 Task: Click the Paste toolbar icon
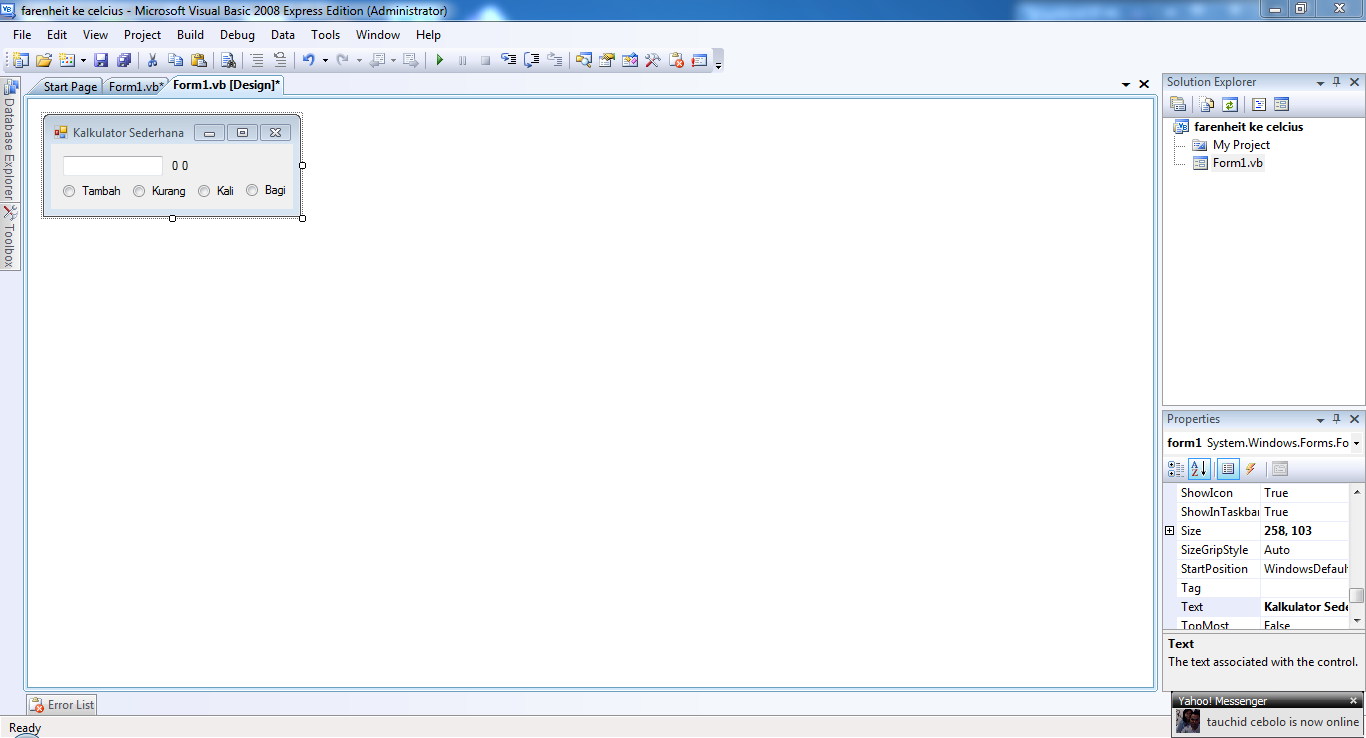(x=199, y=60)
